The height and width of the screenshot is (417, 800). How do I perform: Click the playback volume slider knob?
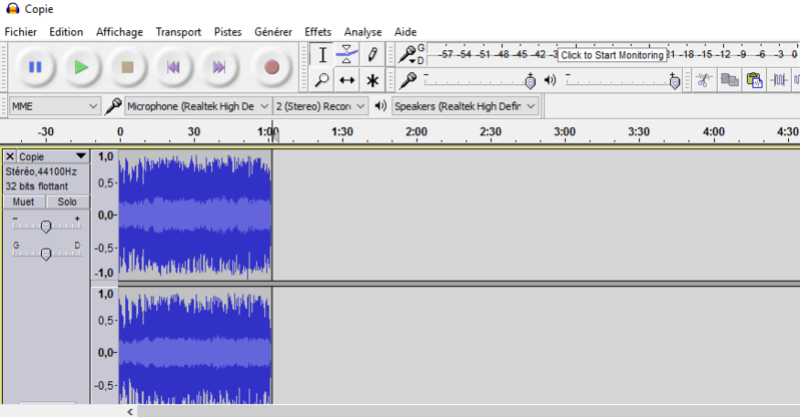coord(674,81)
